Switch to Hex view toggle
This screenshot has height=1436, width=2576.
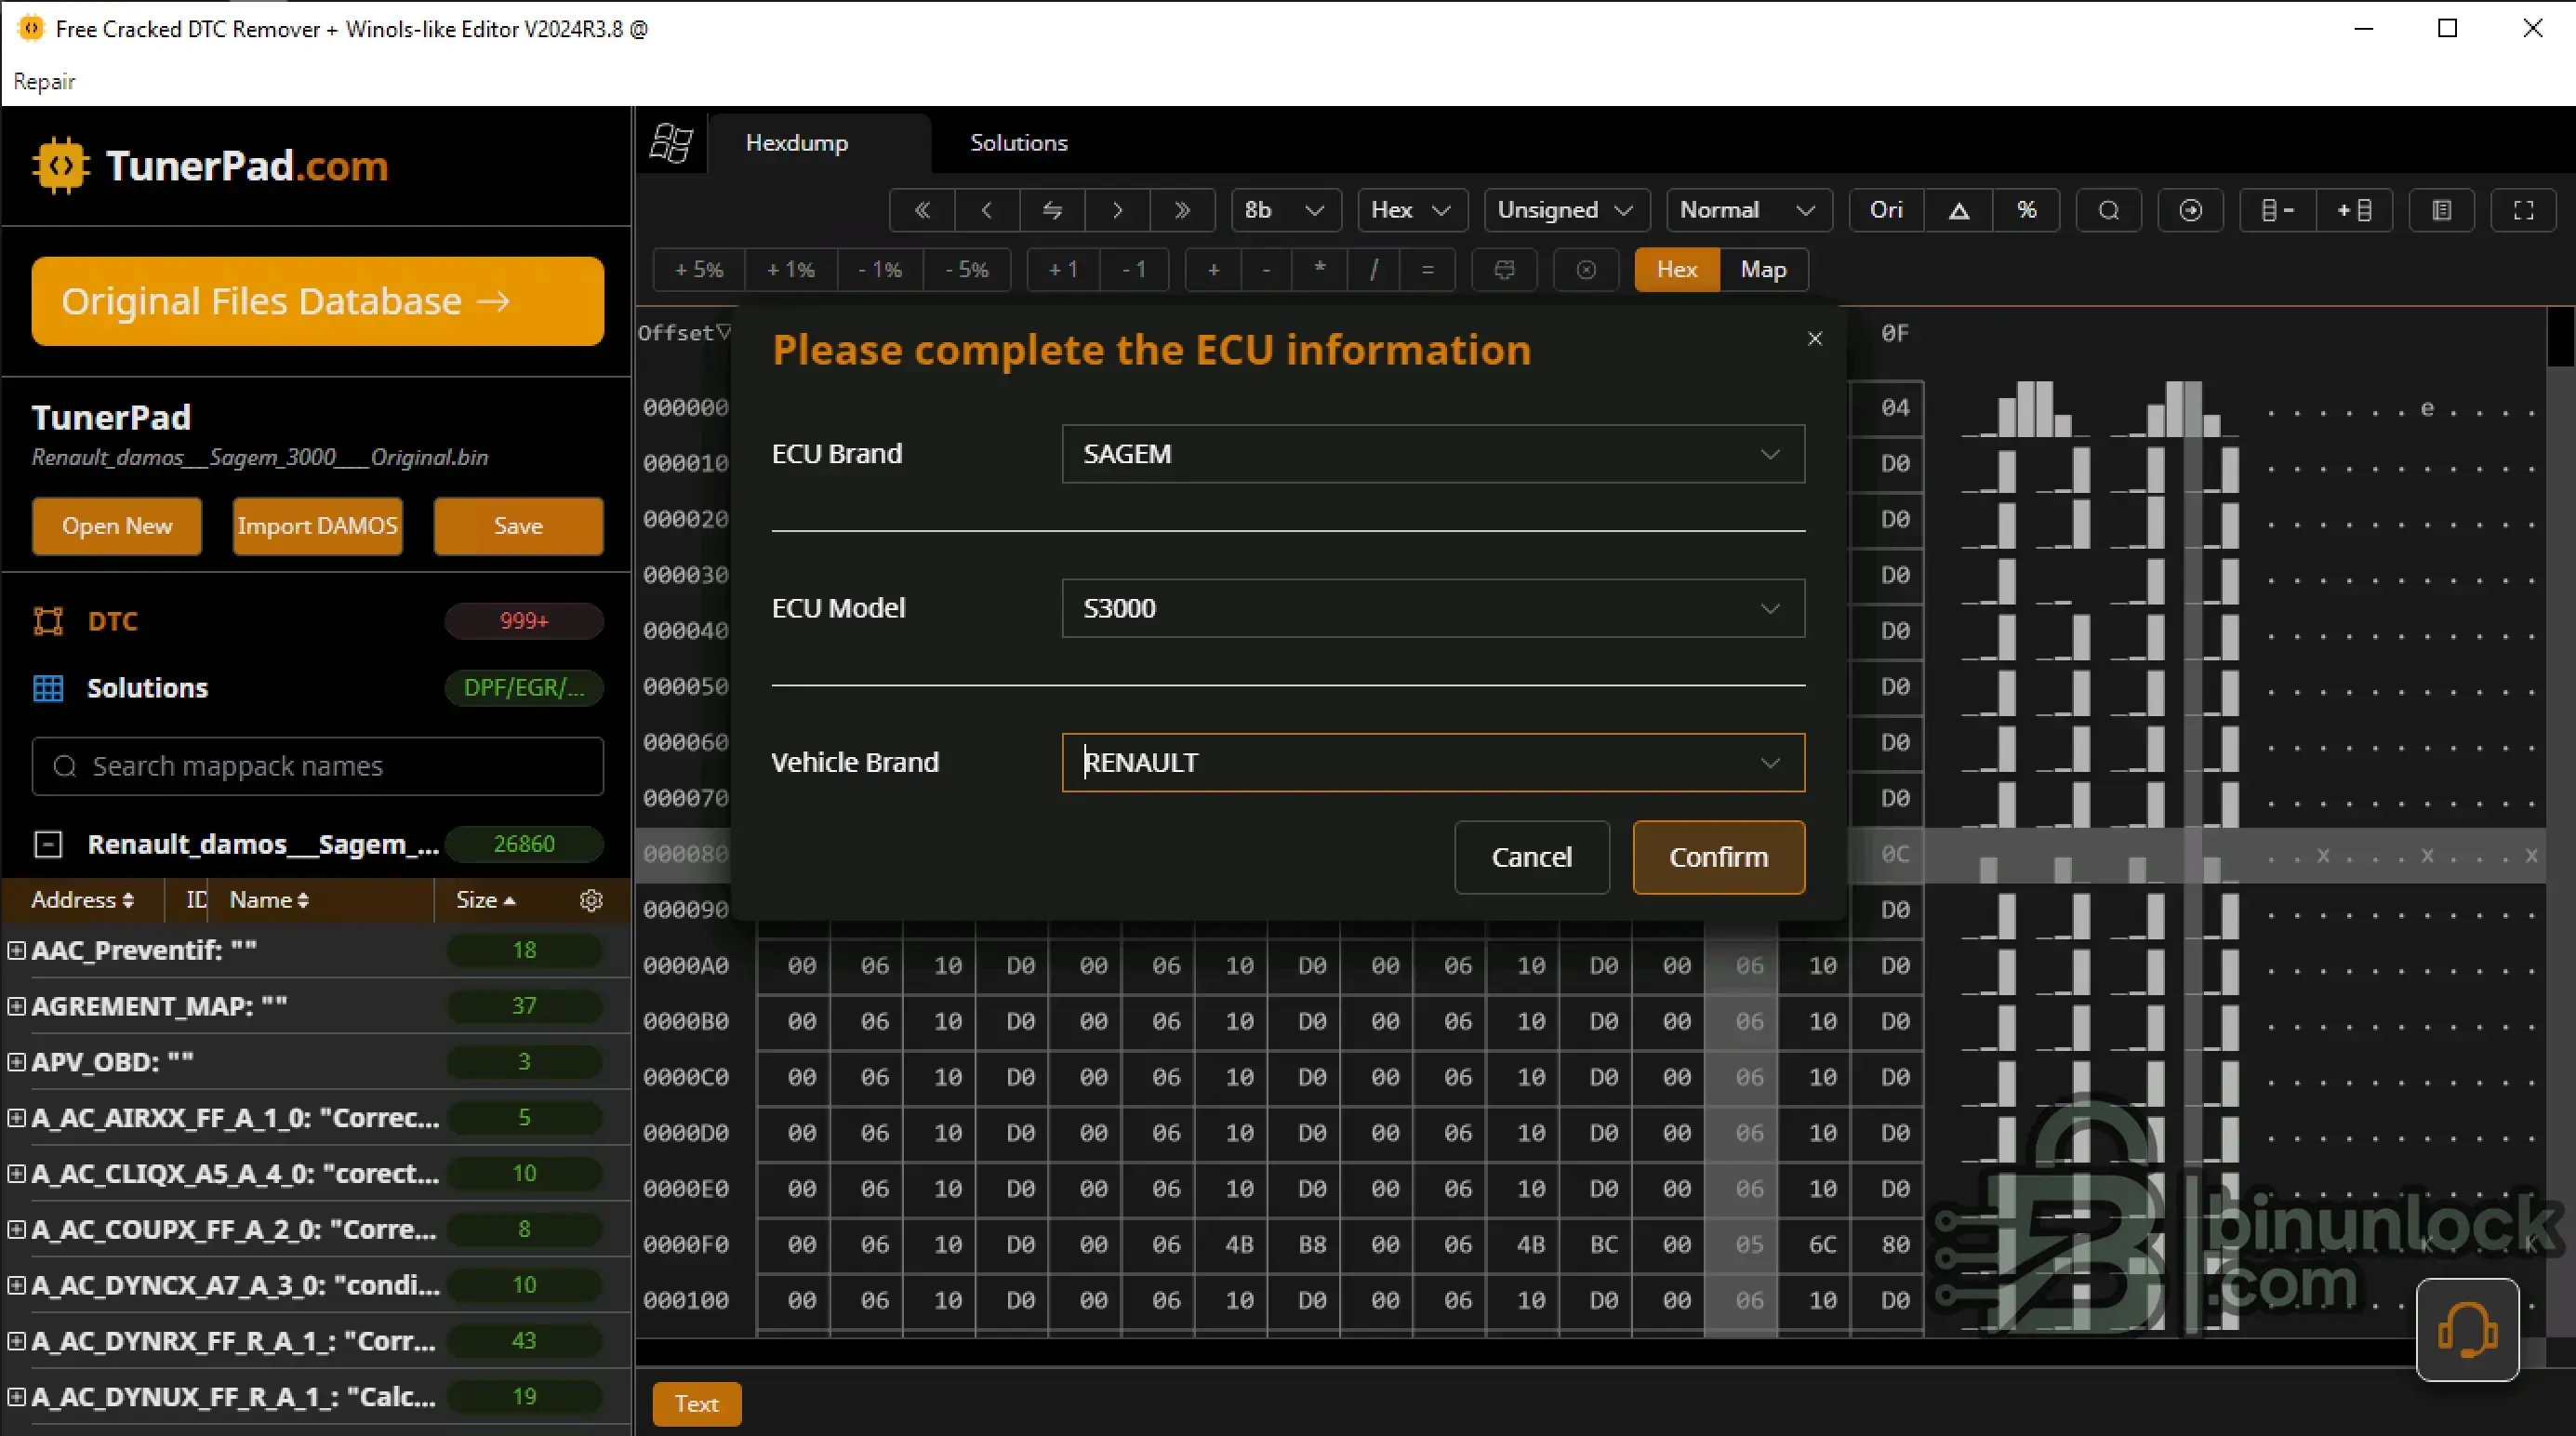pos(1677,270)
